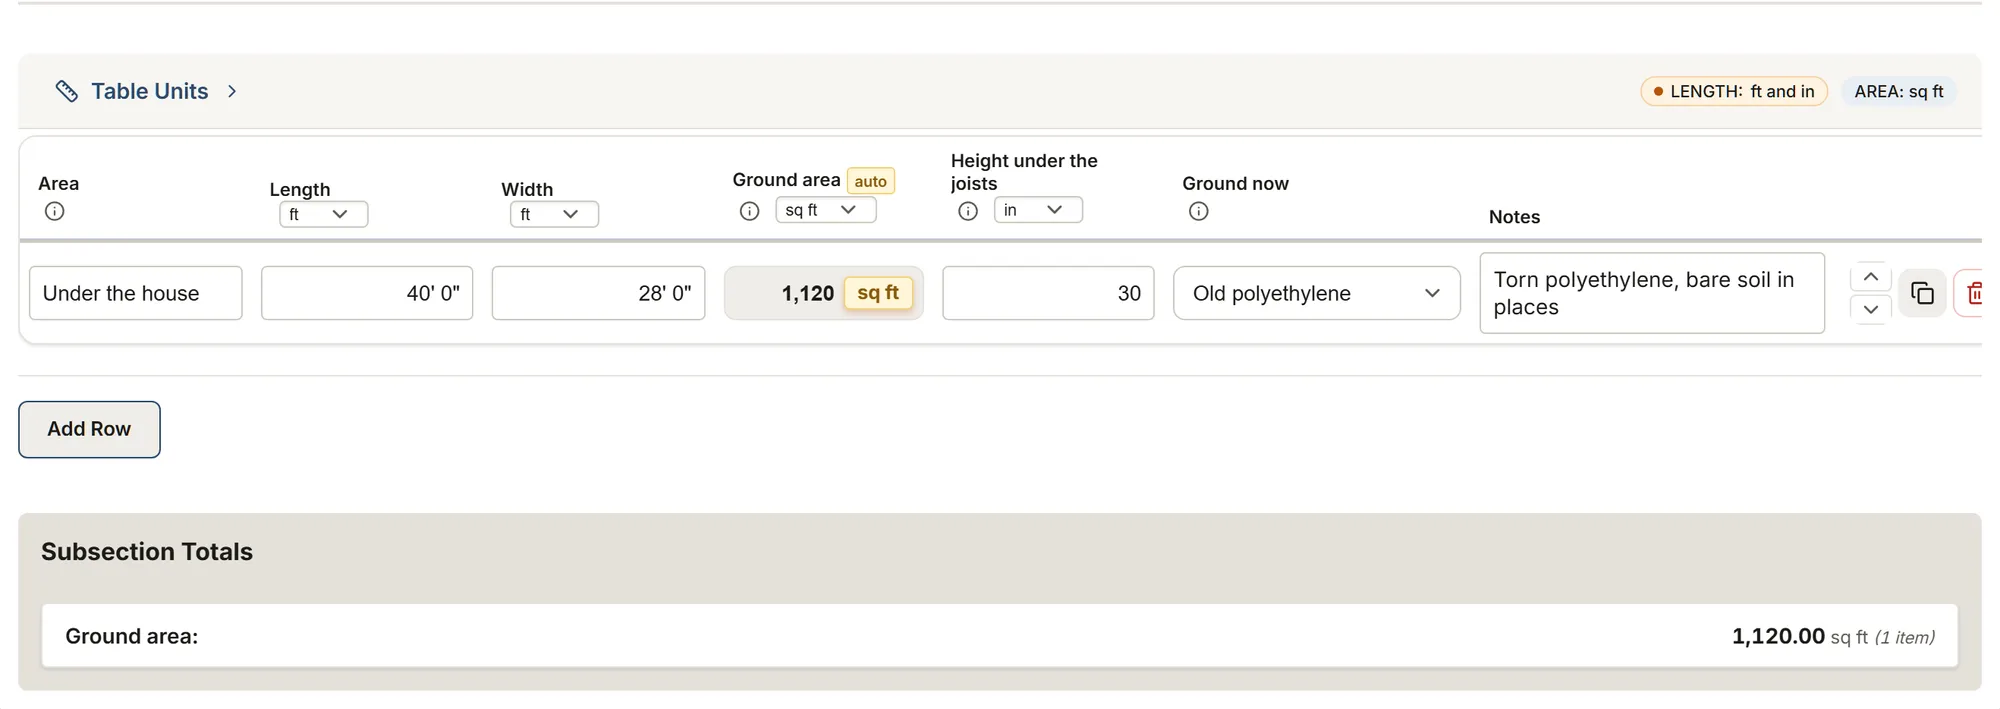2000x709 pixels.
Task: Expand the Table Units chevron
Action: [x=232, y=91]
